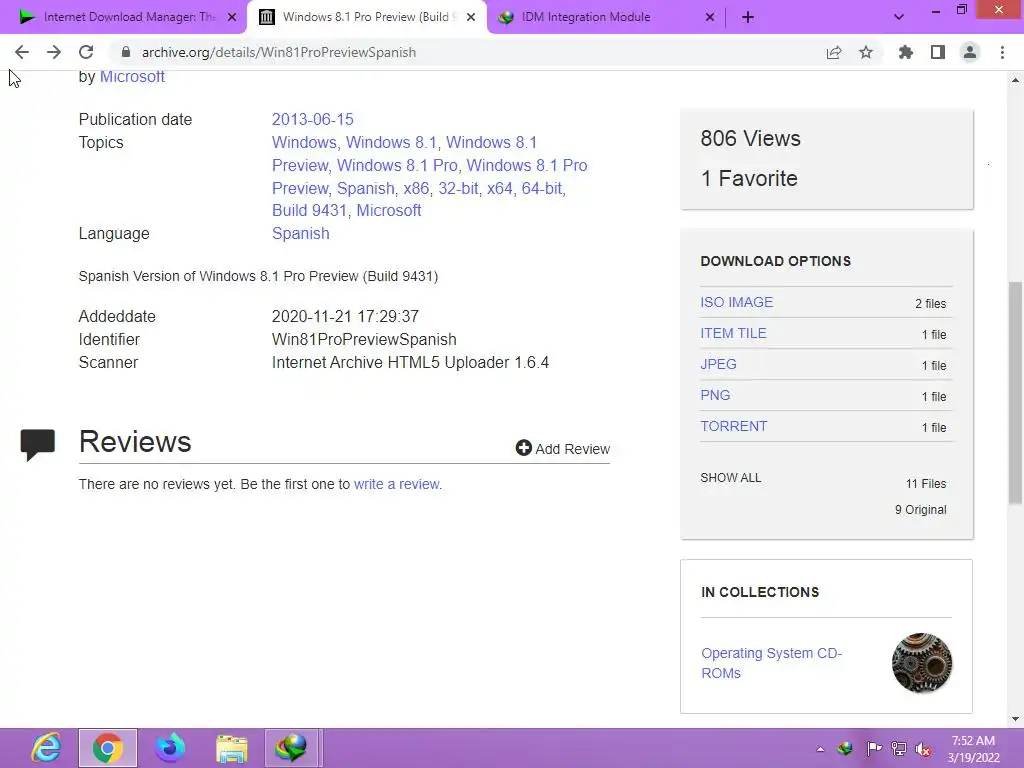Open network status tray icon

[899, 748]
